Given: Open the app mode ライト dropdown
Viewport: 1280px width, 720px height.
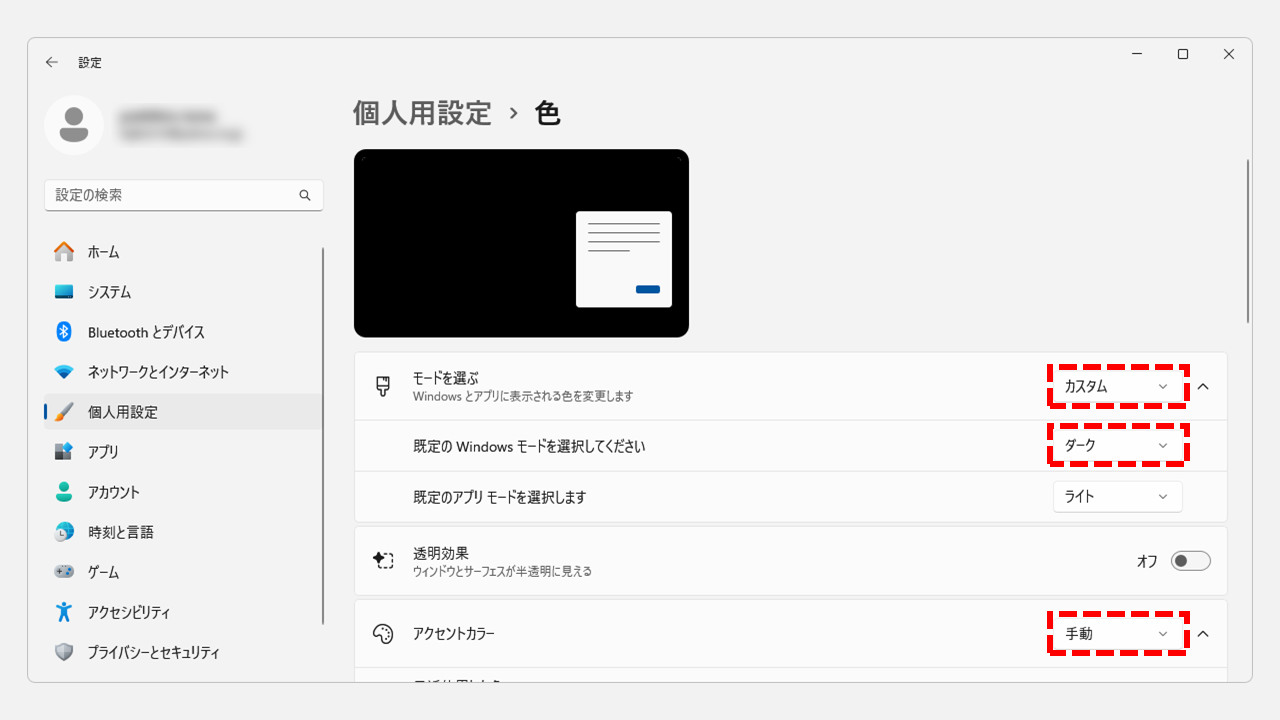Looking at the screenshot, I should point(1117,497).
